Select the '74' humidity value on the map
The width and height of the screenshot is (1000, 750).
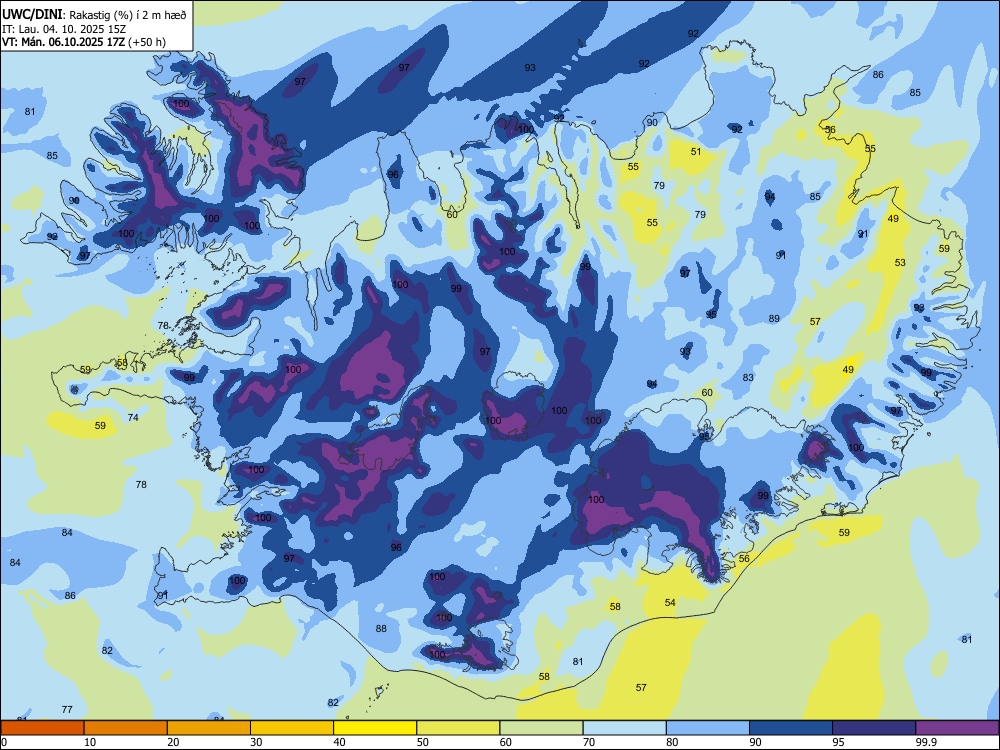[x=133, y=418]
